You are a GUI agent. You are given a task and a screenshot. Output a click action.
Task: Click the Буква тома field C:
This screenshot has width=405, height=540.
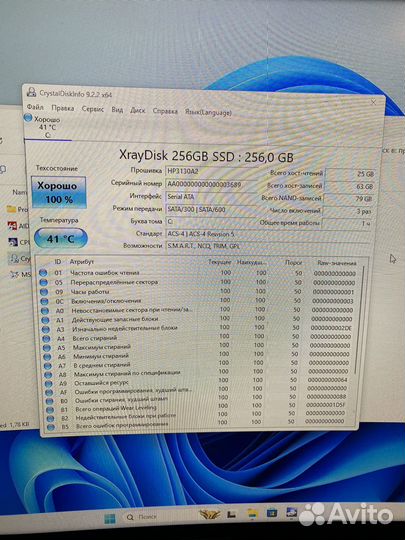pos(210,221)
